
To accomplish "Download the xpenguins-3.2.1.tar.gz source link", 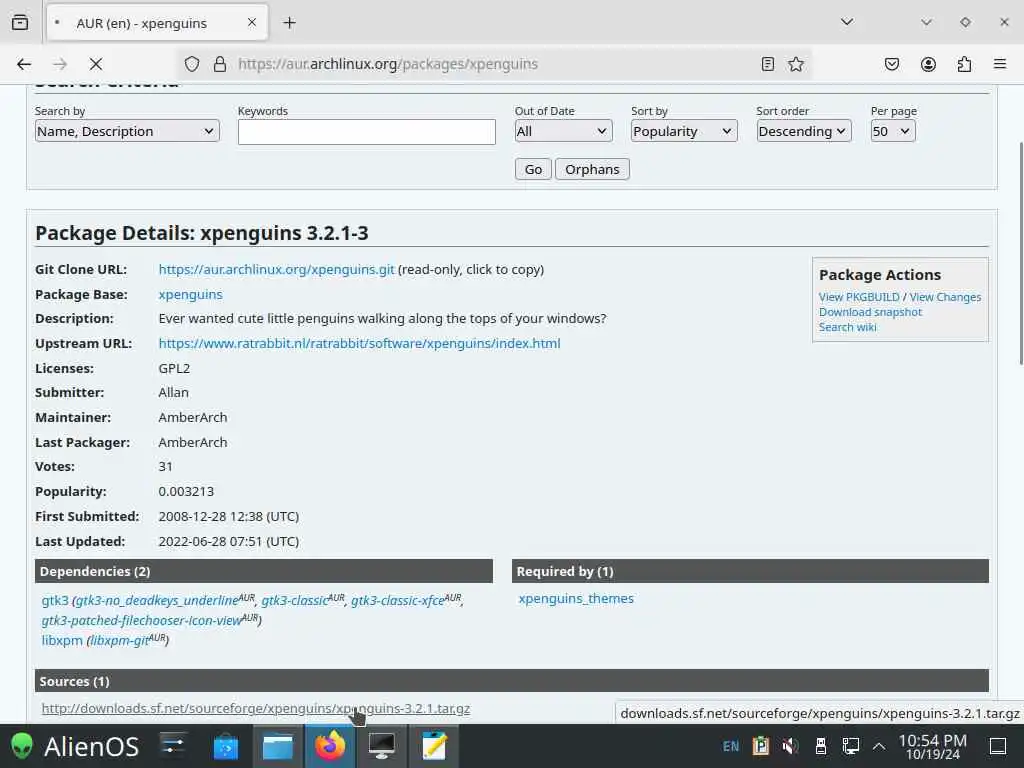I will coord(255,709).
